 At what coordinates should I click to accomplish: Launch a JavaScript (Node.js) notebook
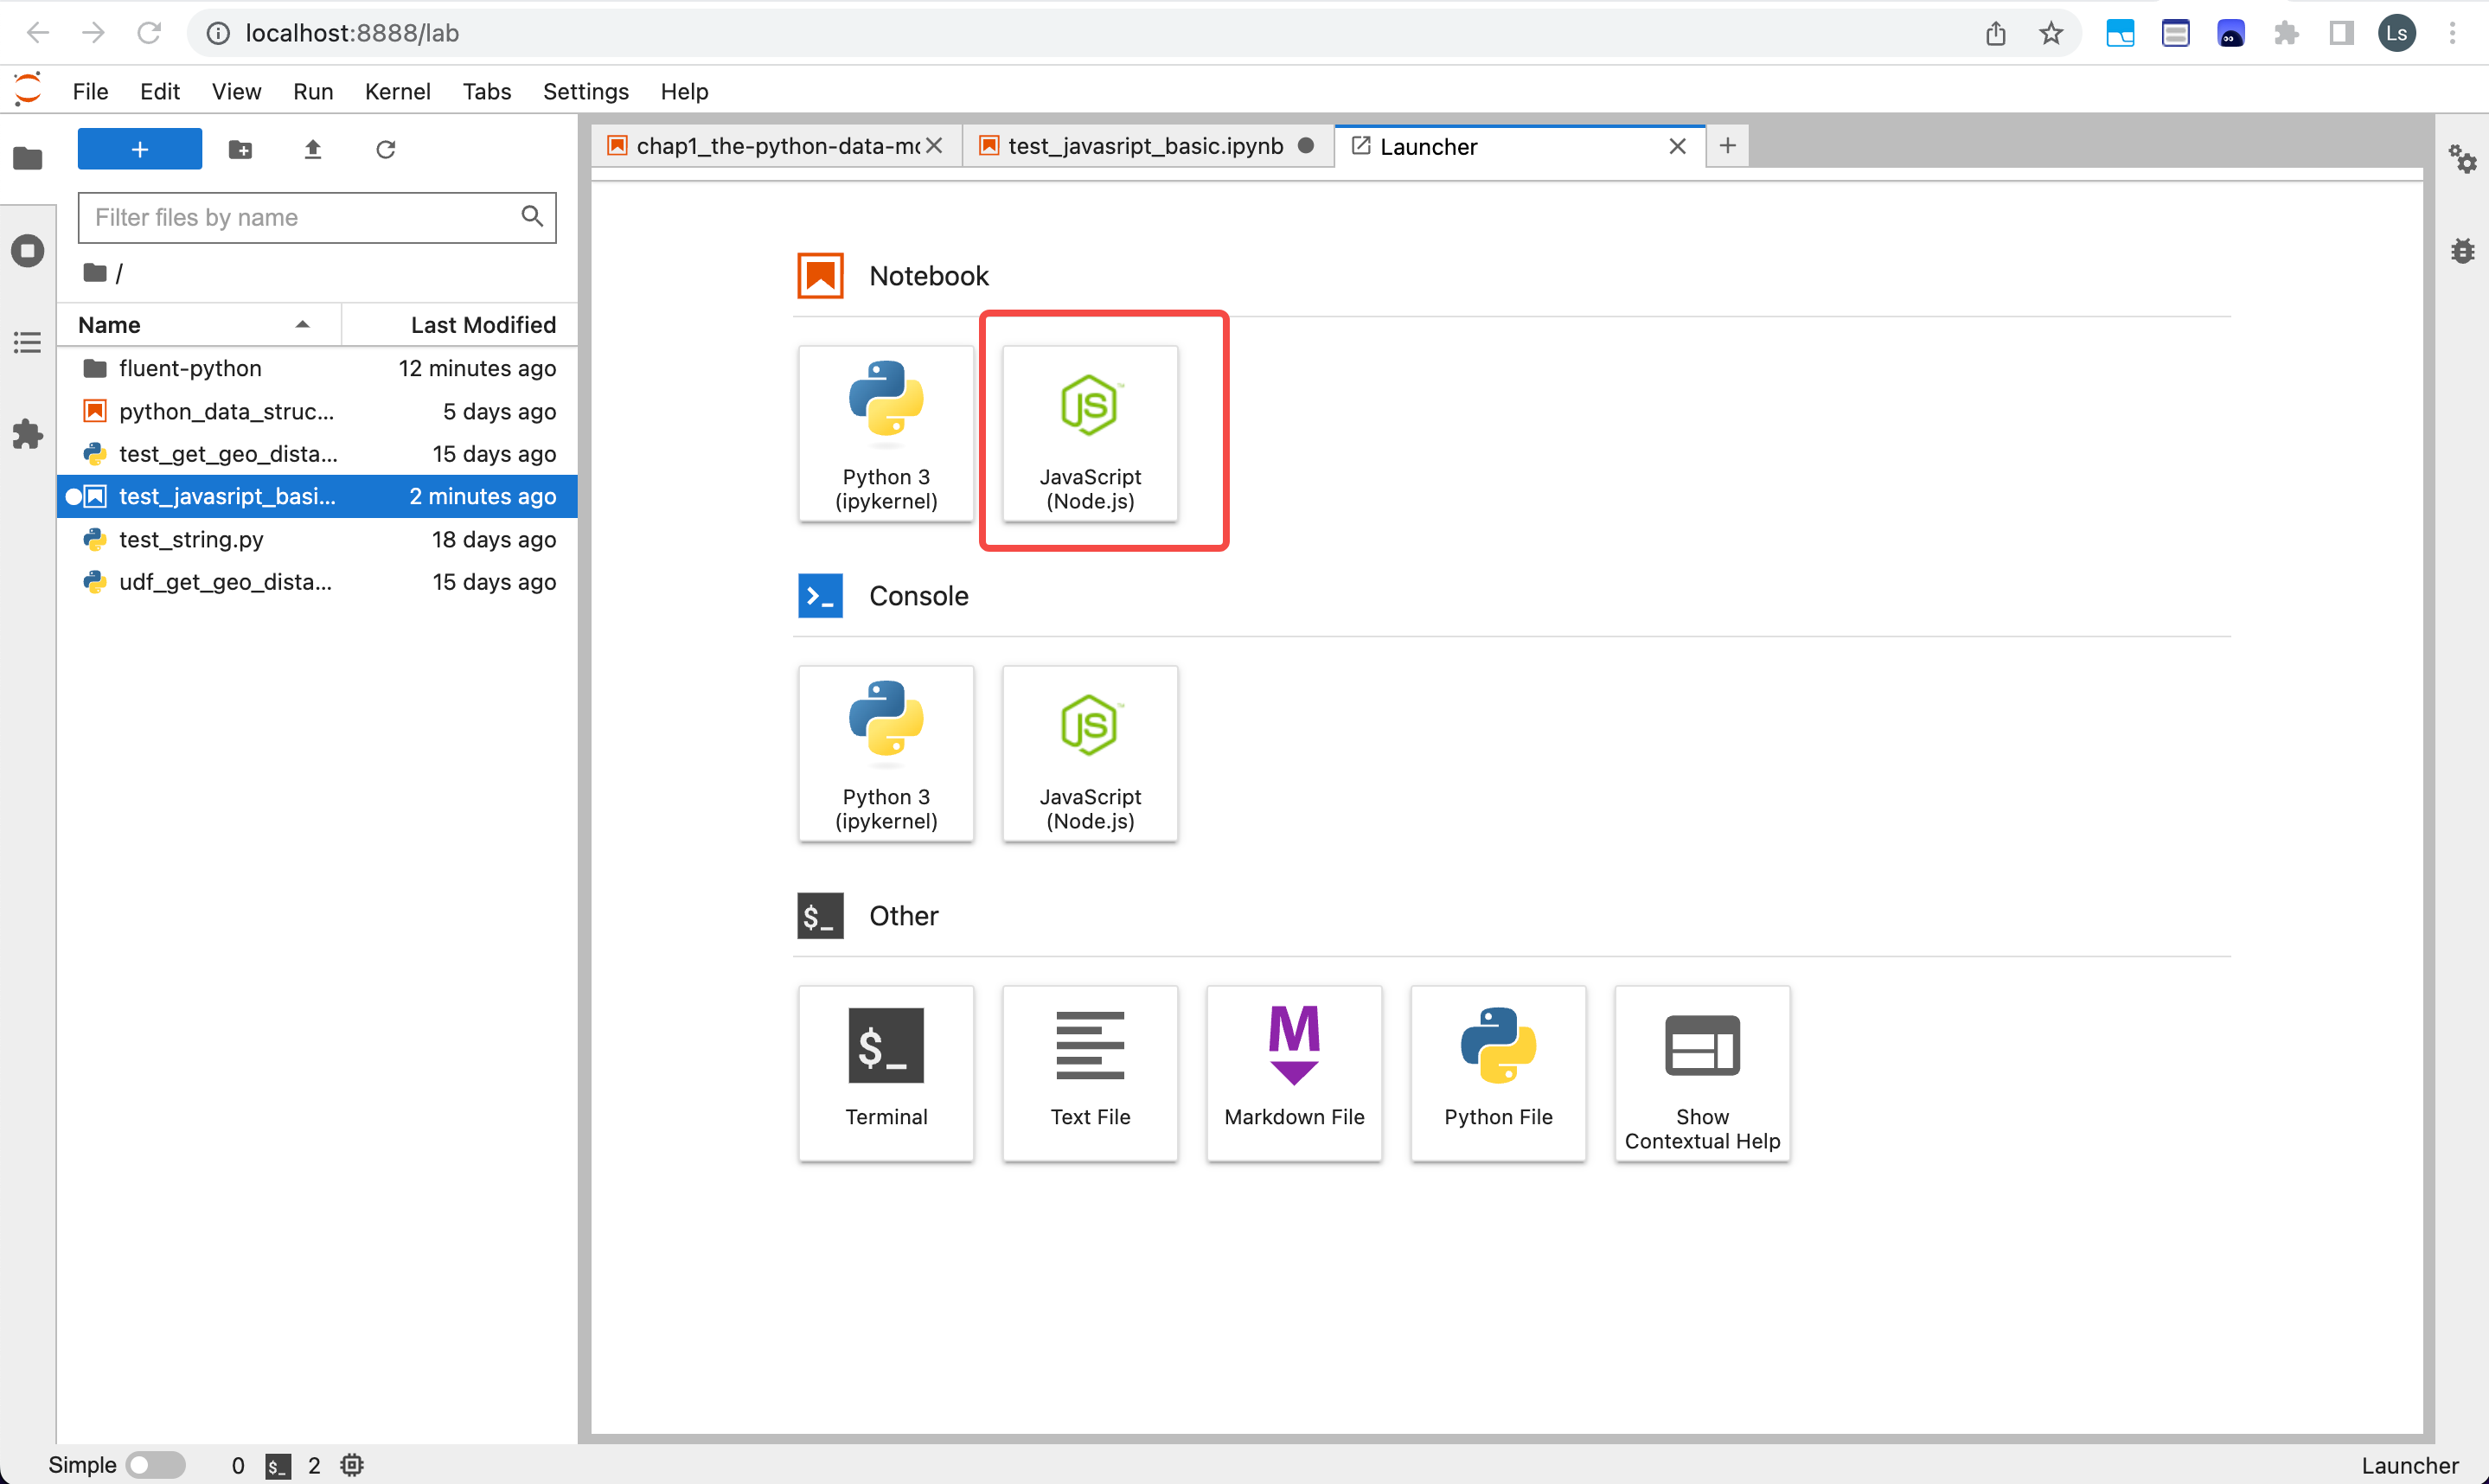1090,433
